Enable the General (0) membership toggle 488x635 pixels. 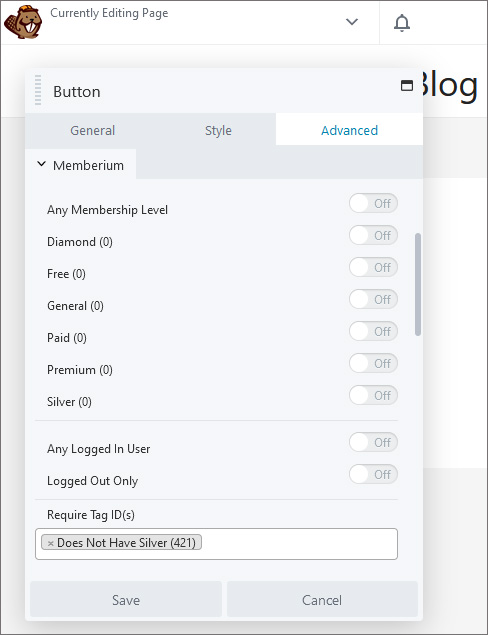[373, 299]
